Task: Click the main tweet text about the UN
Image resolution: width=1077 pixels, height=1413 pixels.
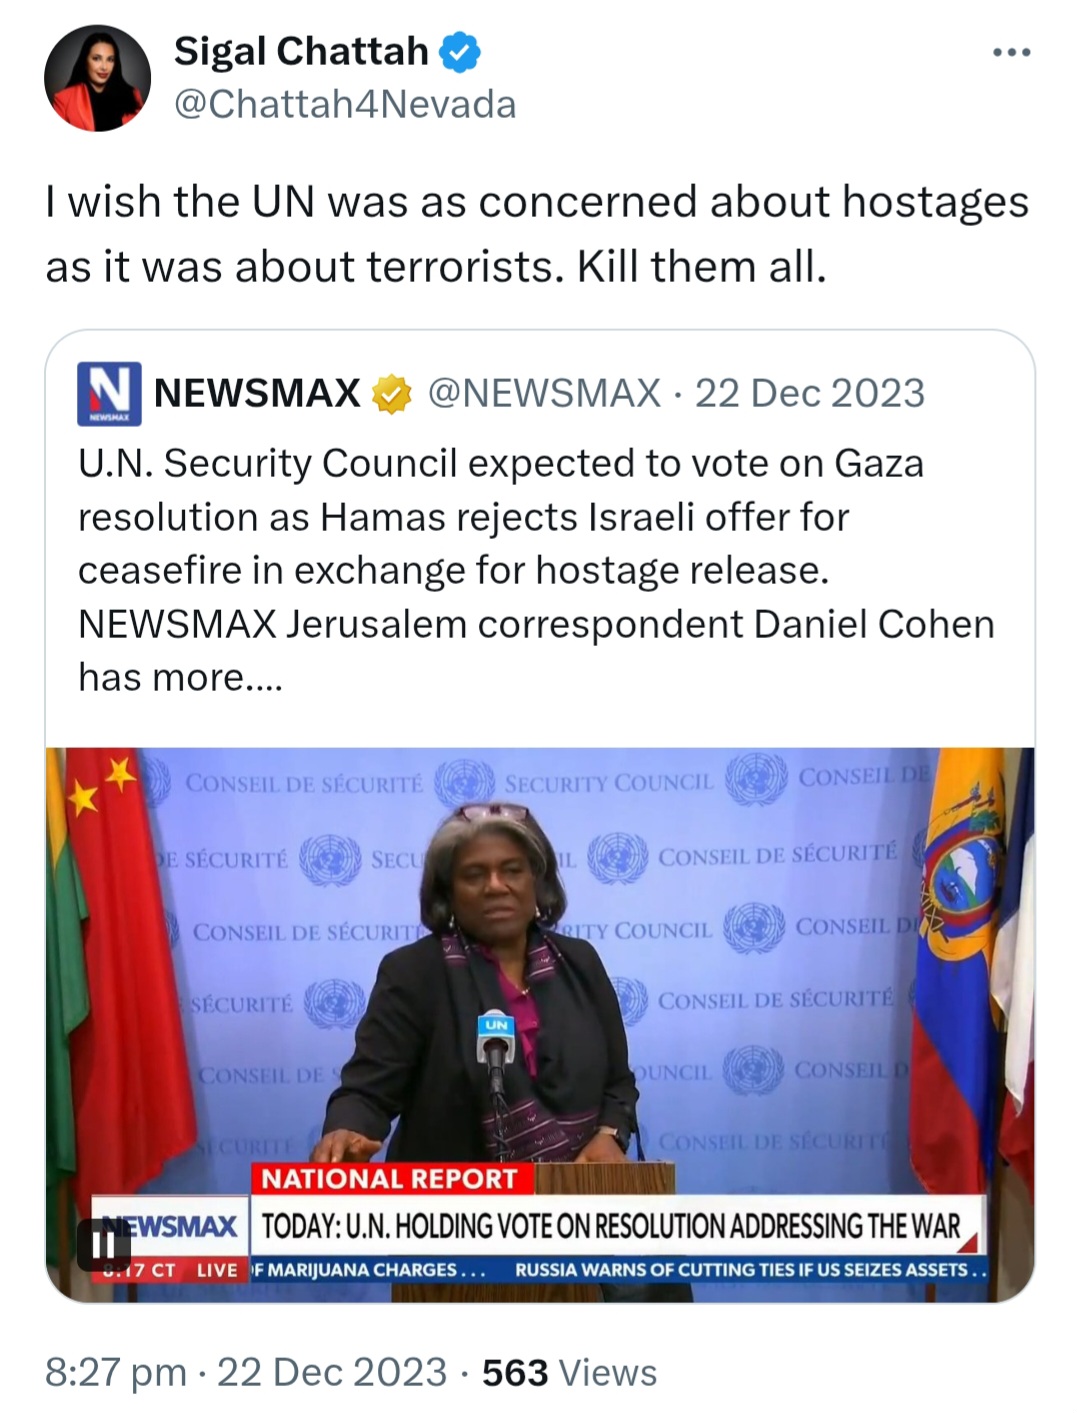Action: [x=536, y=234]
